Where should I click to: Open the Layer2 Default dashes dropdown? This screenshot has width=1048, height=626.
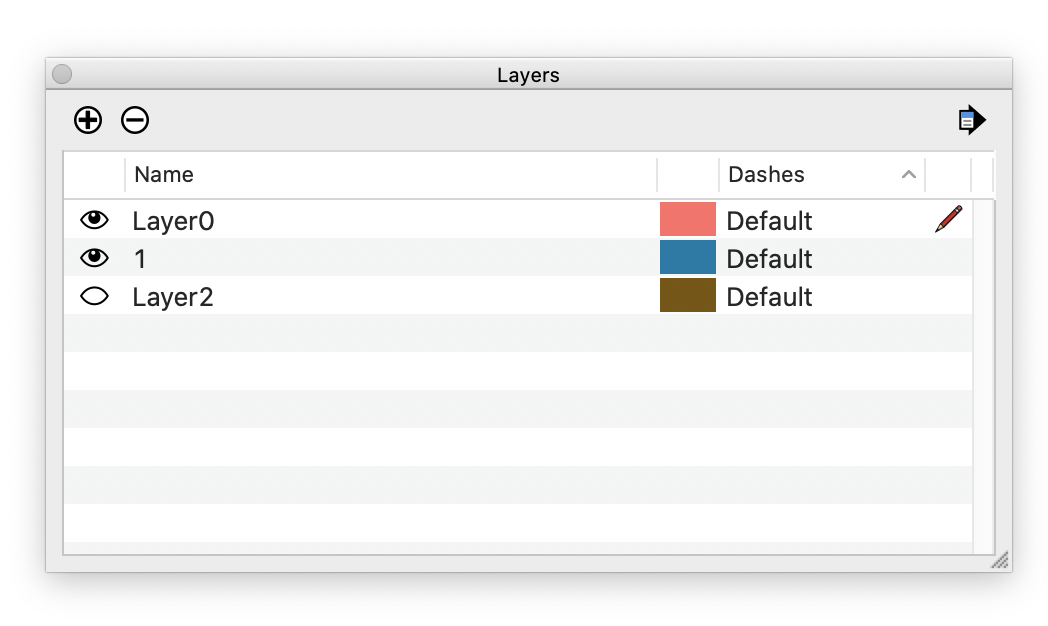tap(769, 297)
